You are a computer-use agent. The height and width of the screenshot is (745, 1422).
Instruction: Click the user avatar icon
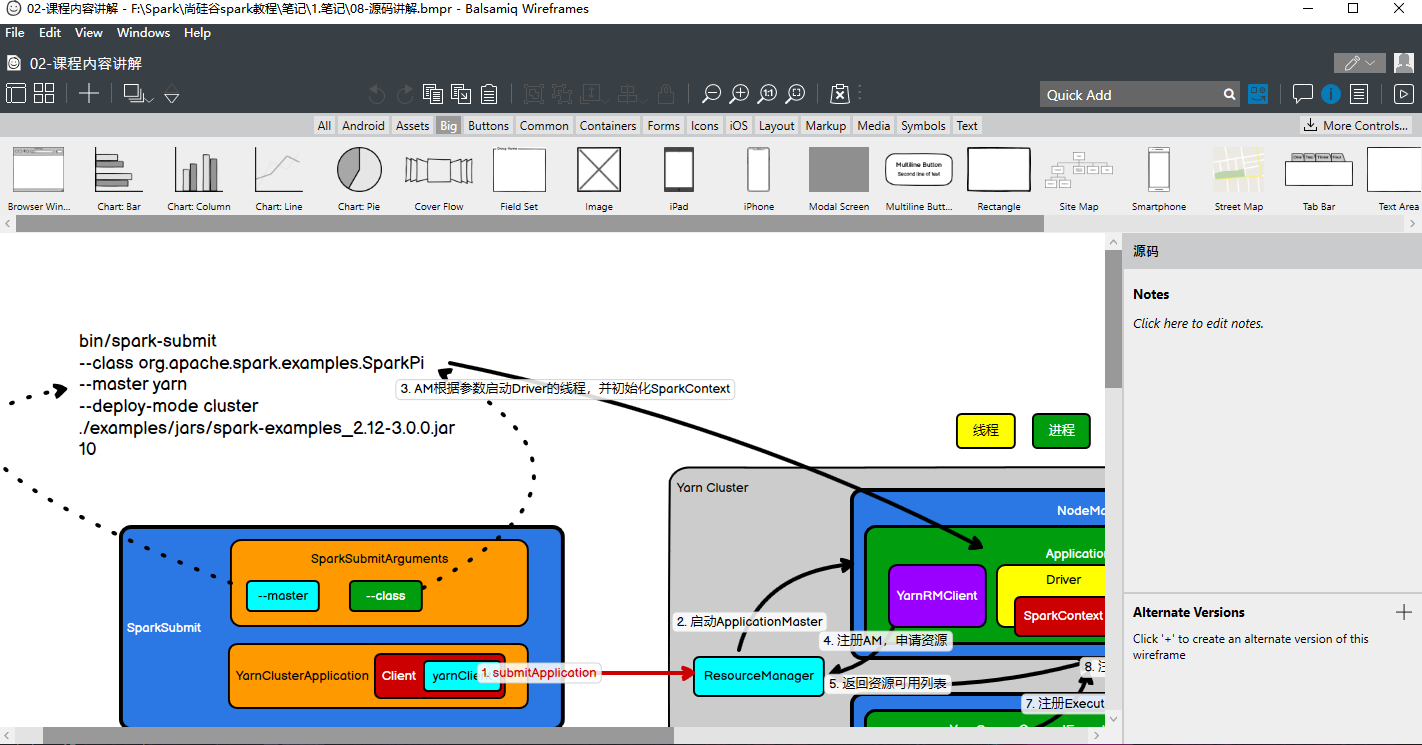point(1404,63)
